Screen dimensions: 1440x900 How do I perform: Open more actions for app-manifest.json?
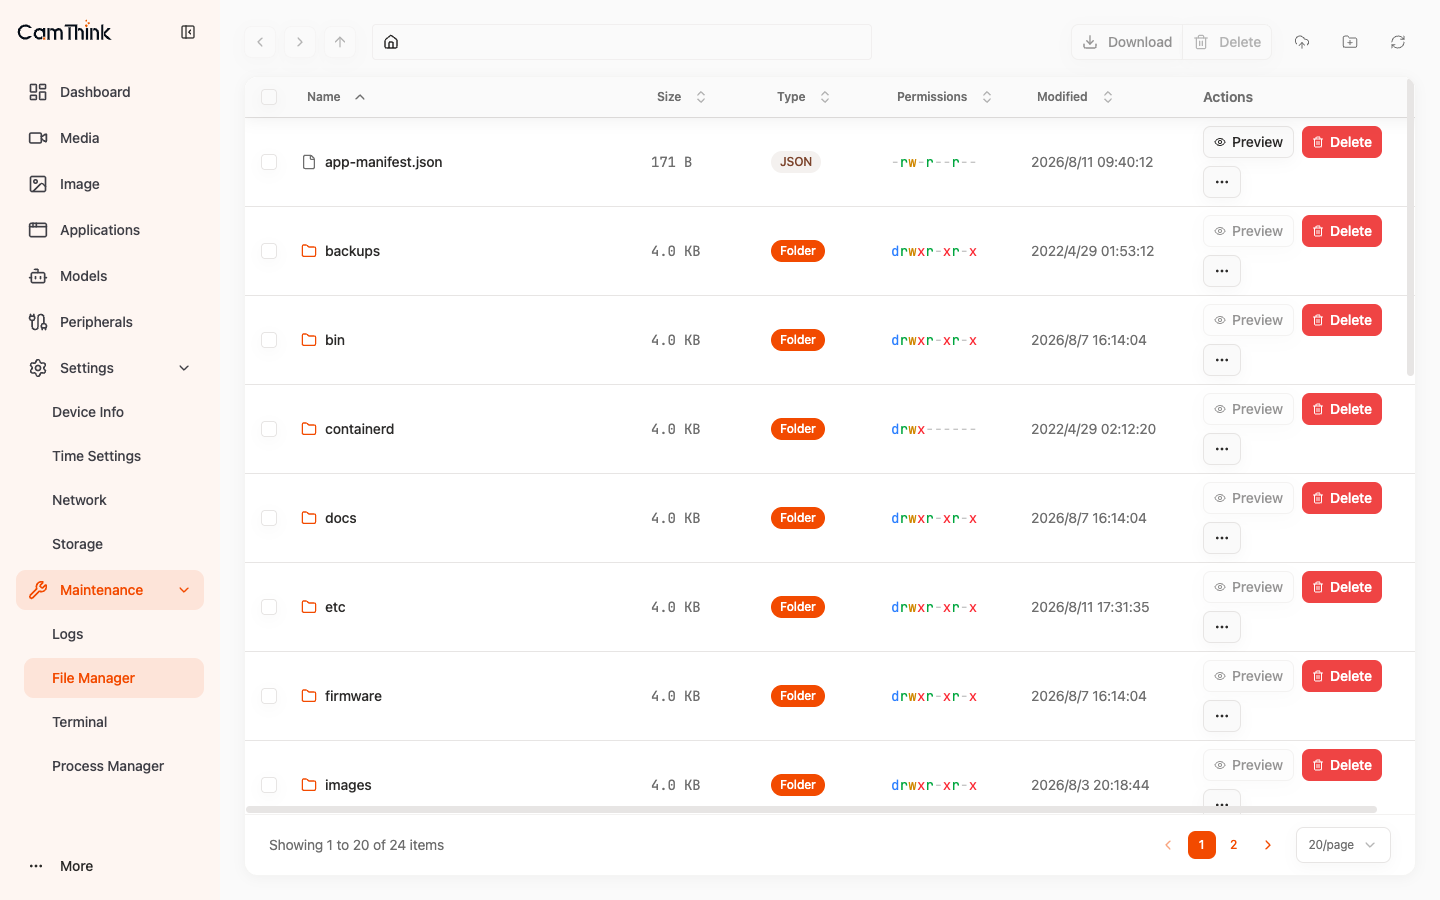pos(1222,182)
